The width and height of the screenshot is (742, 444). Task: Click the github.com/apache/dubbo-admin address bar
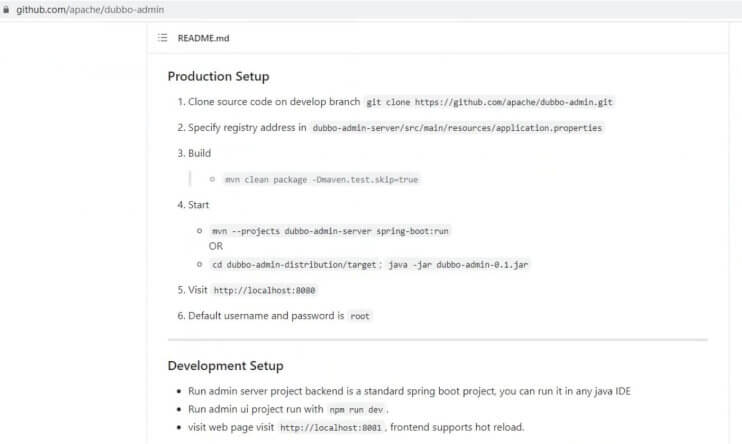pos(90,9)
